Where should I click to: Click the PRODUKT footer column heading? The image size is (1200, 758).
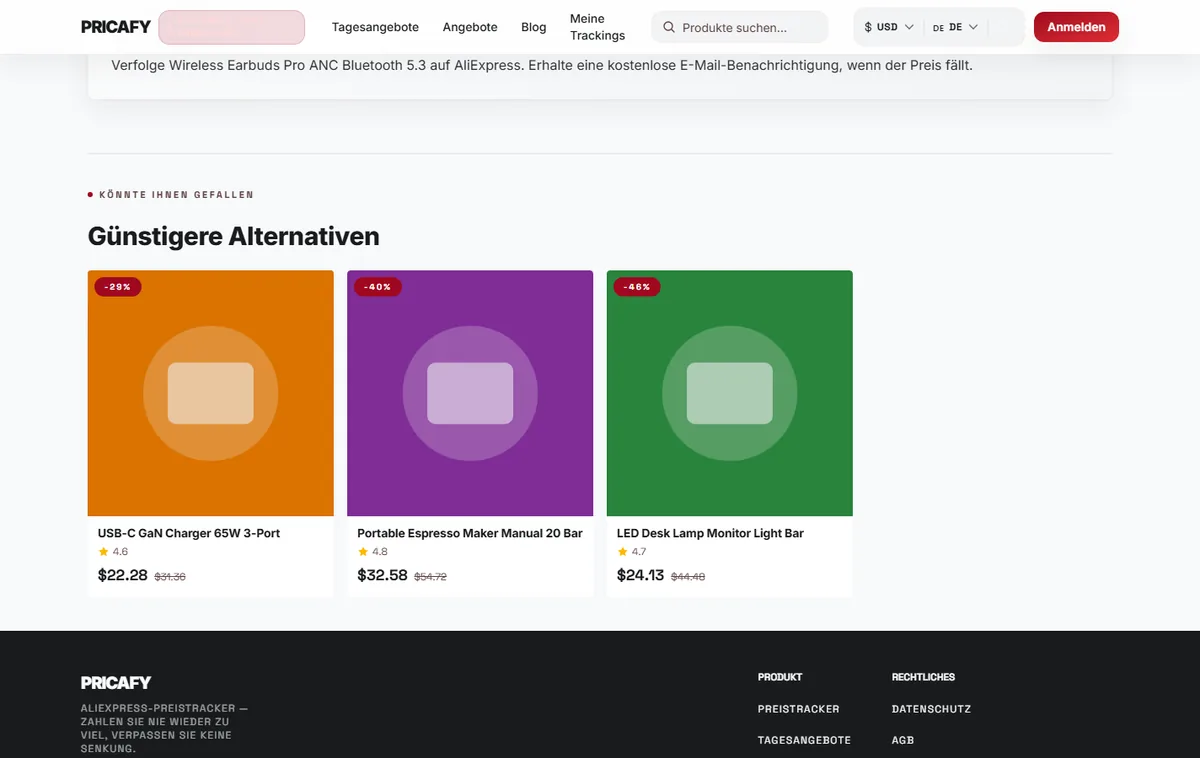coord(780,677)
